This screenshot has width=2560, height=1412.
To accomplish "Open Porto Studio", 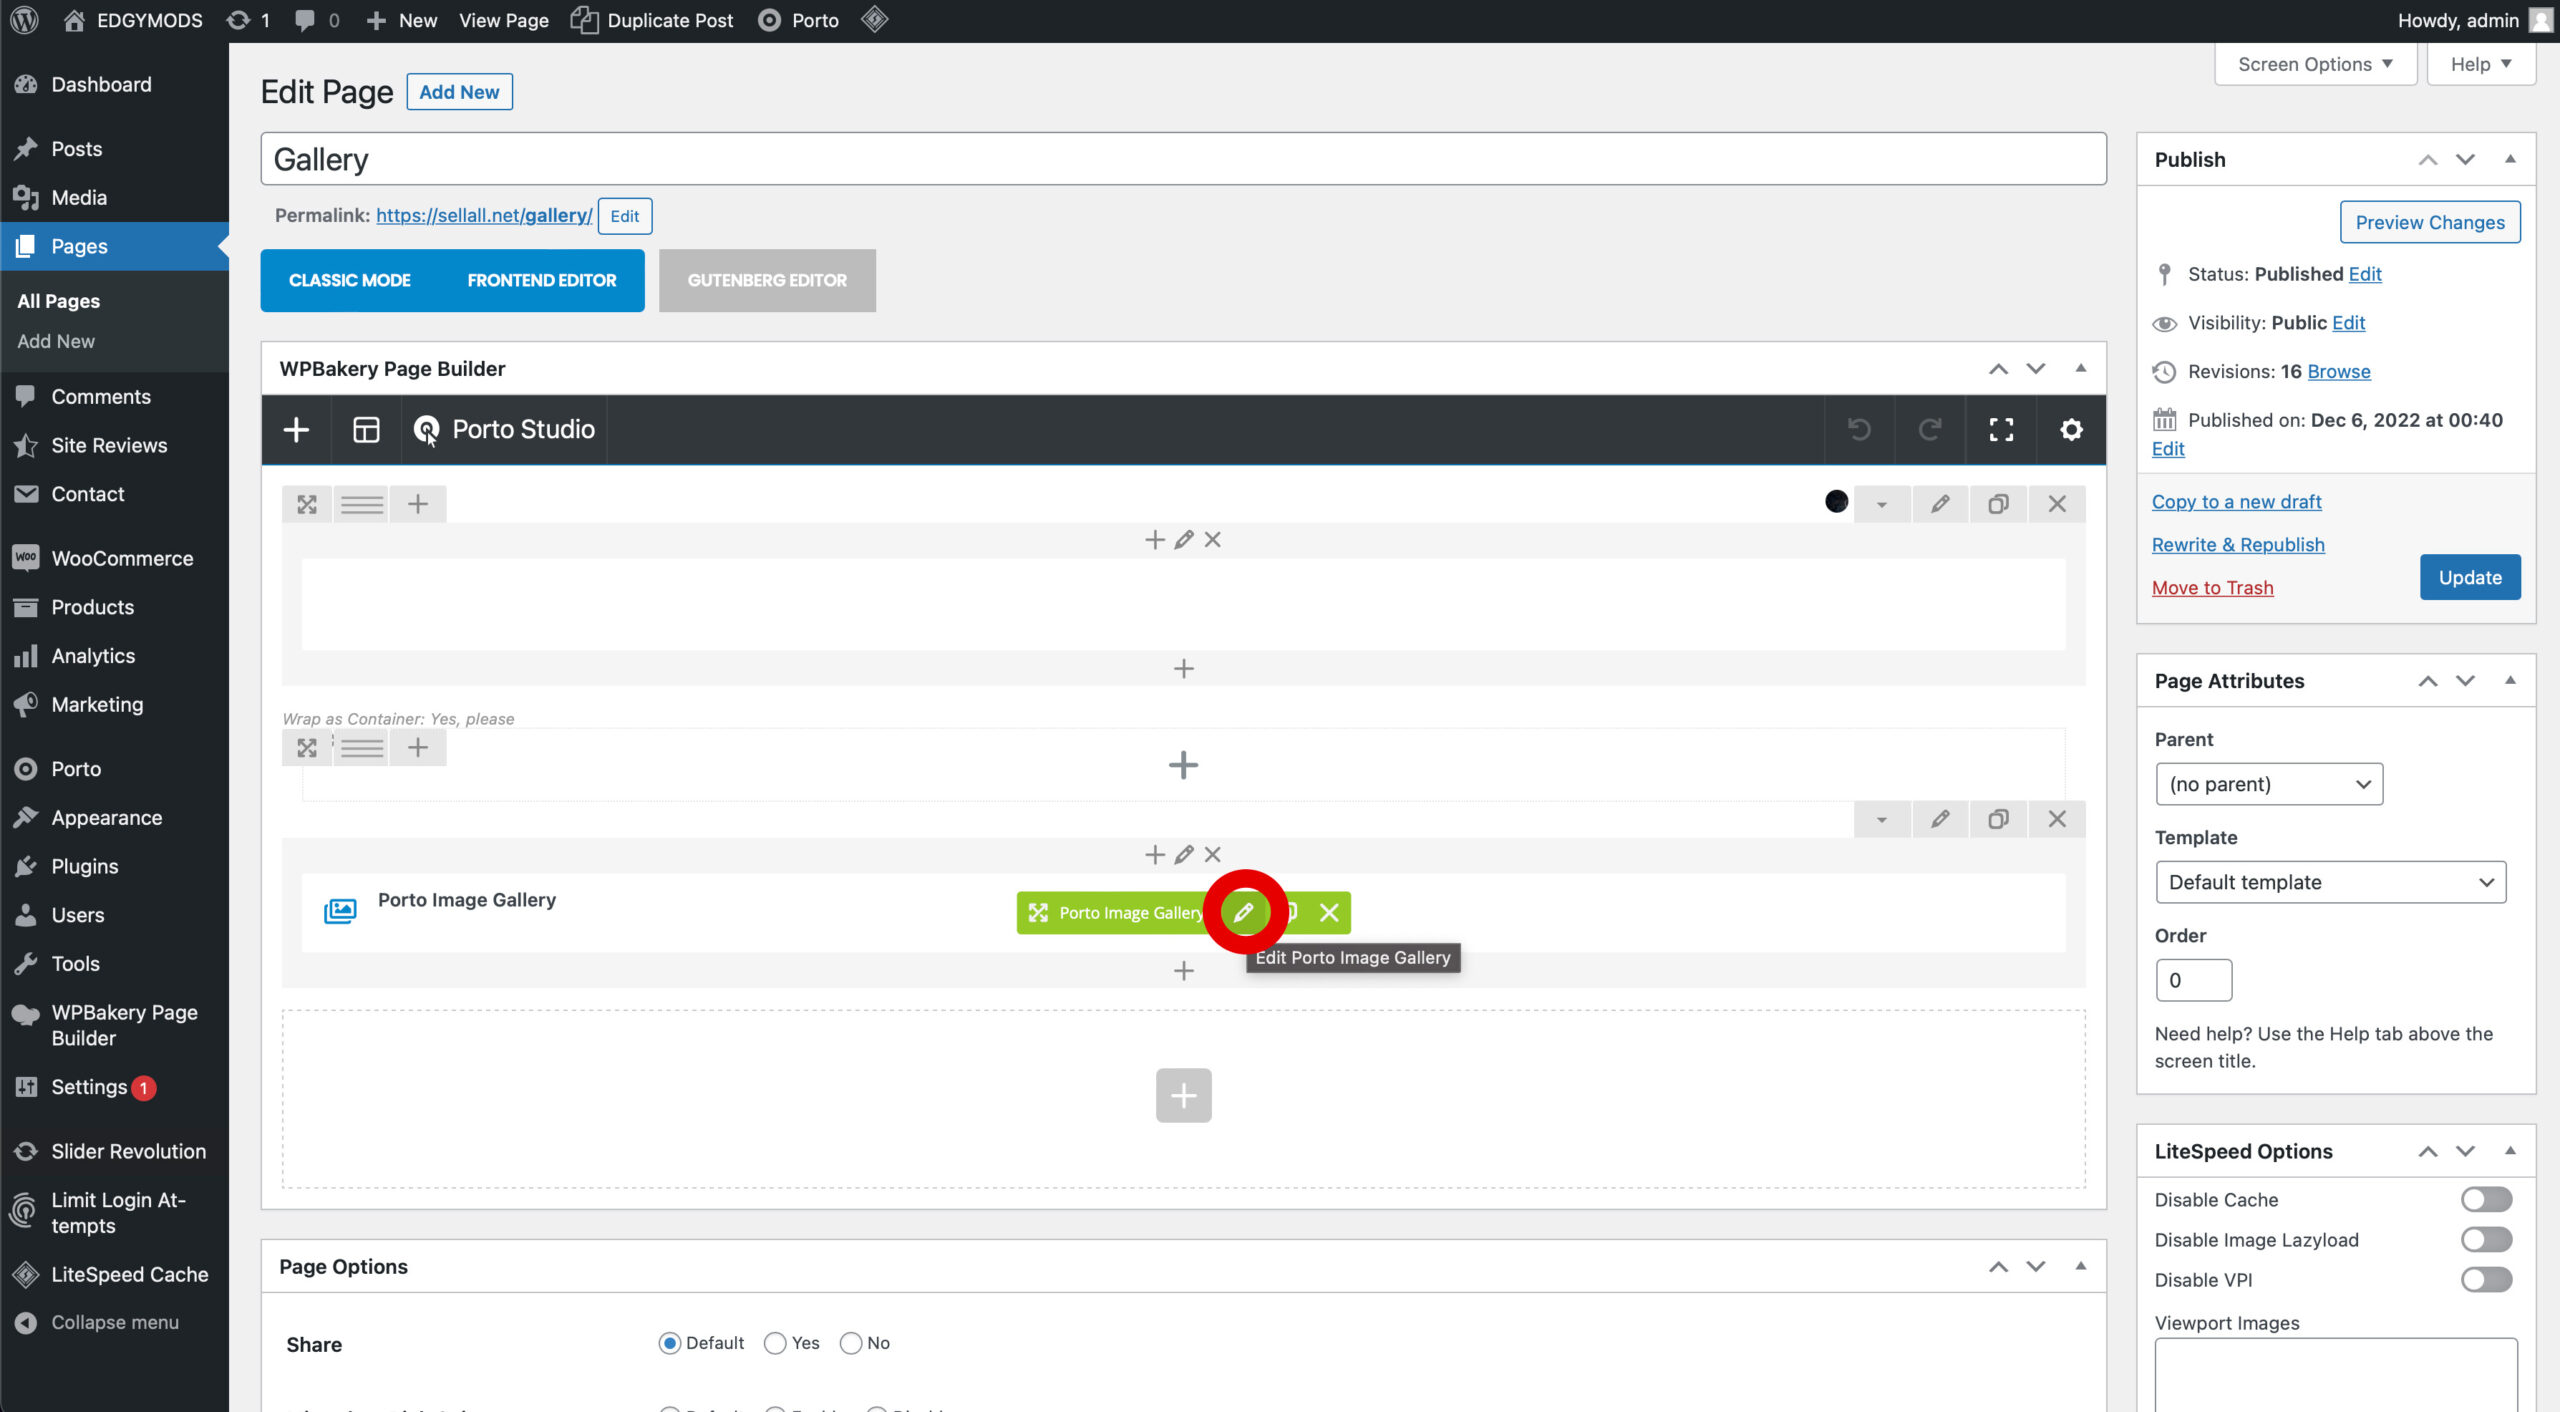I will [504, 430].
